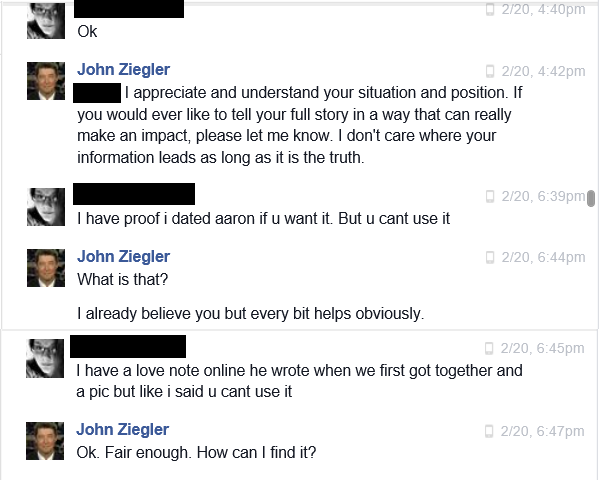The height and width of the screenshot is (500, 603).
Task: Click mobile icon beside 2/20, 6:45pm
Action: point(489,348)
